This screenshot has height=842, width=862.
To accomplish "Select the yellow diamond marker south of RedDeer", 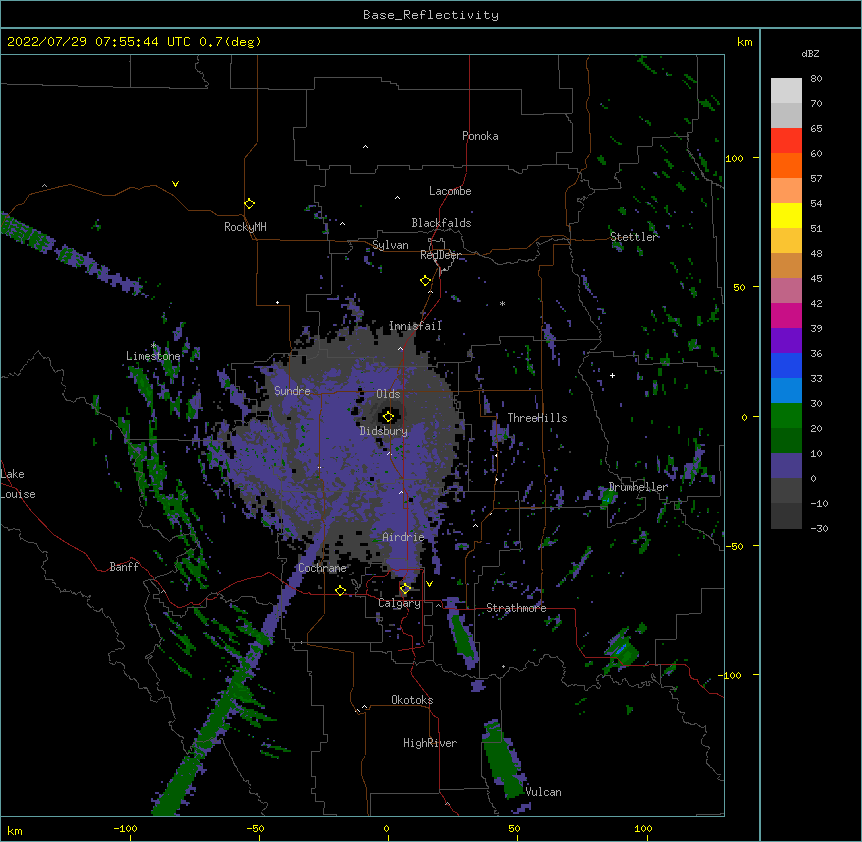I will pyautogui.click(x=426, y=281).
